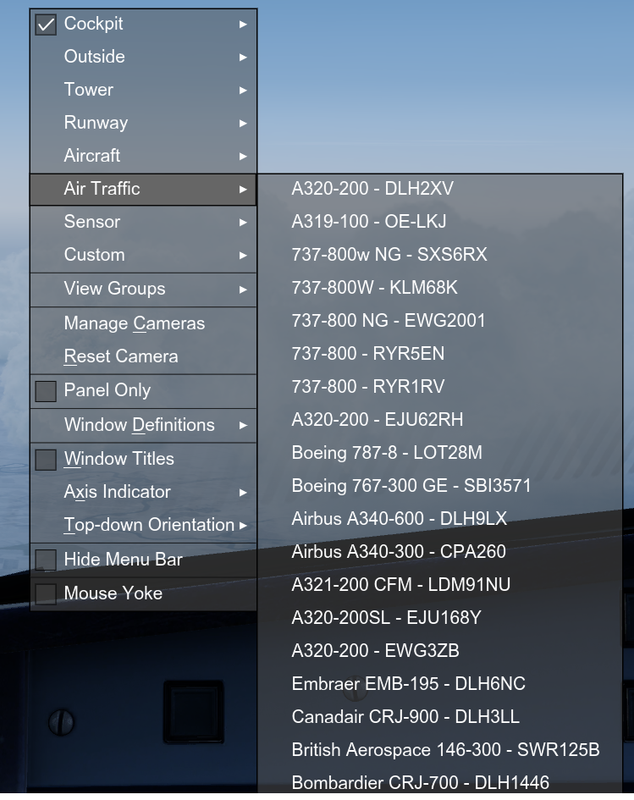Select traffic Canadair CRJ-900 - DLH3LL
The image size is (634, 800).
(440, 717)
